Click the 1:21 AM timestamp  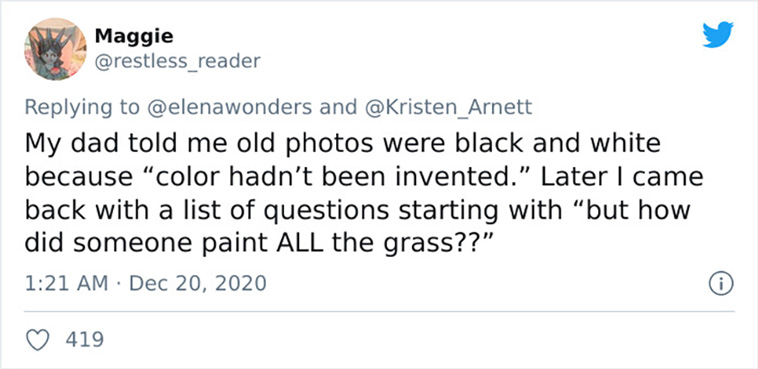[66, 283]
